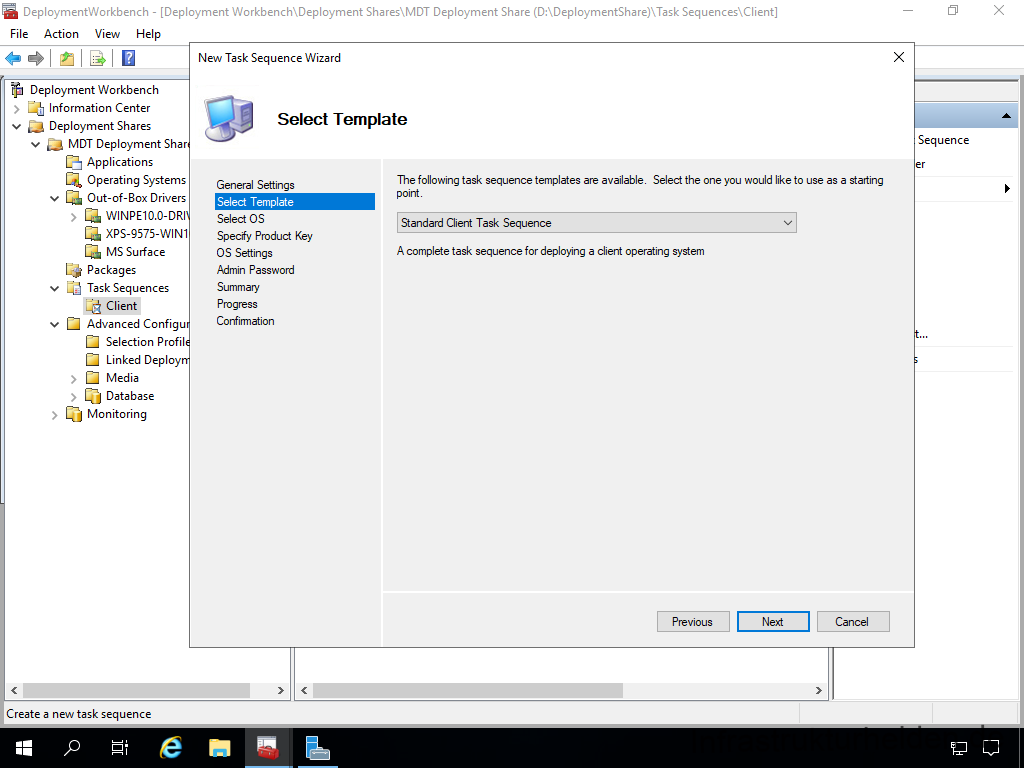Click the Monitoring folder icon
This screenshot has height=768, width=1024.
[x=74, y=414]
